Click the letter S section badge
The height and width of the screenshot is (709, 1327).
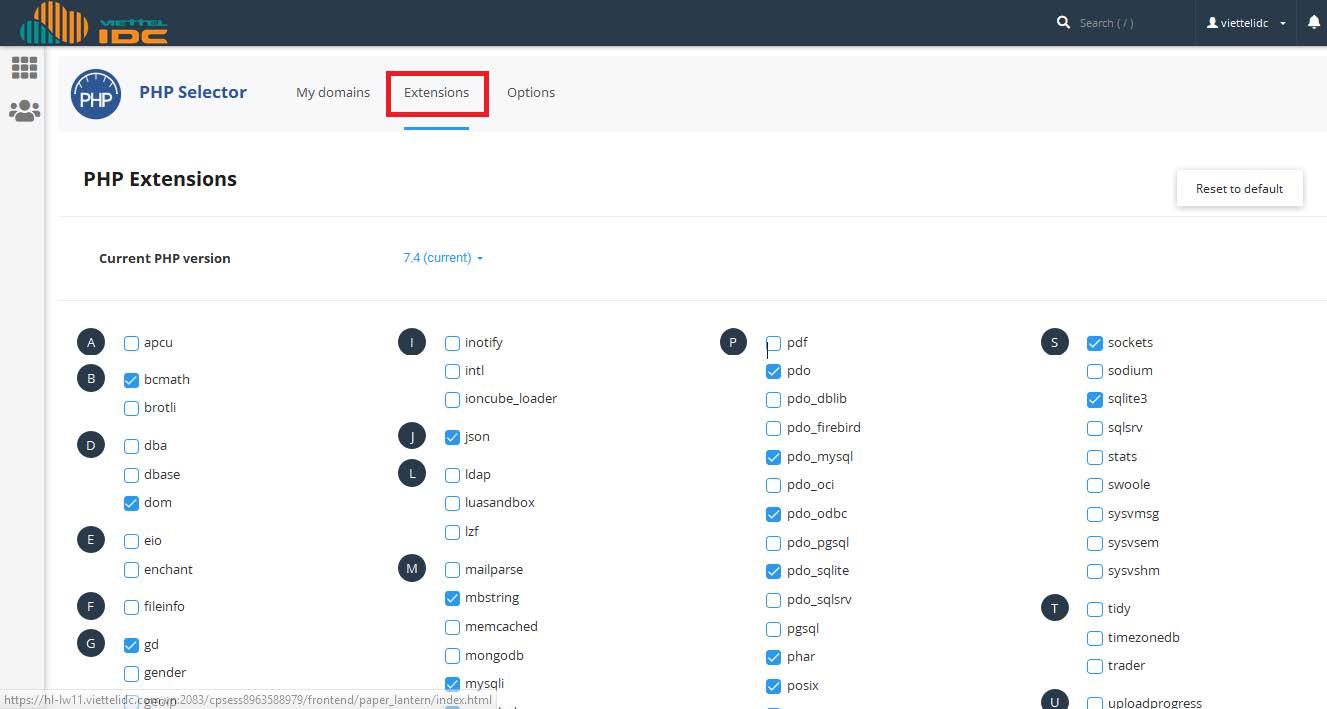[x=1054, y=341]
